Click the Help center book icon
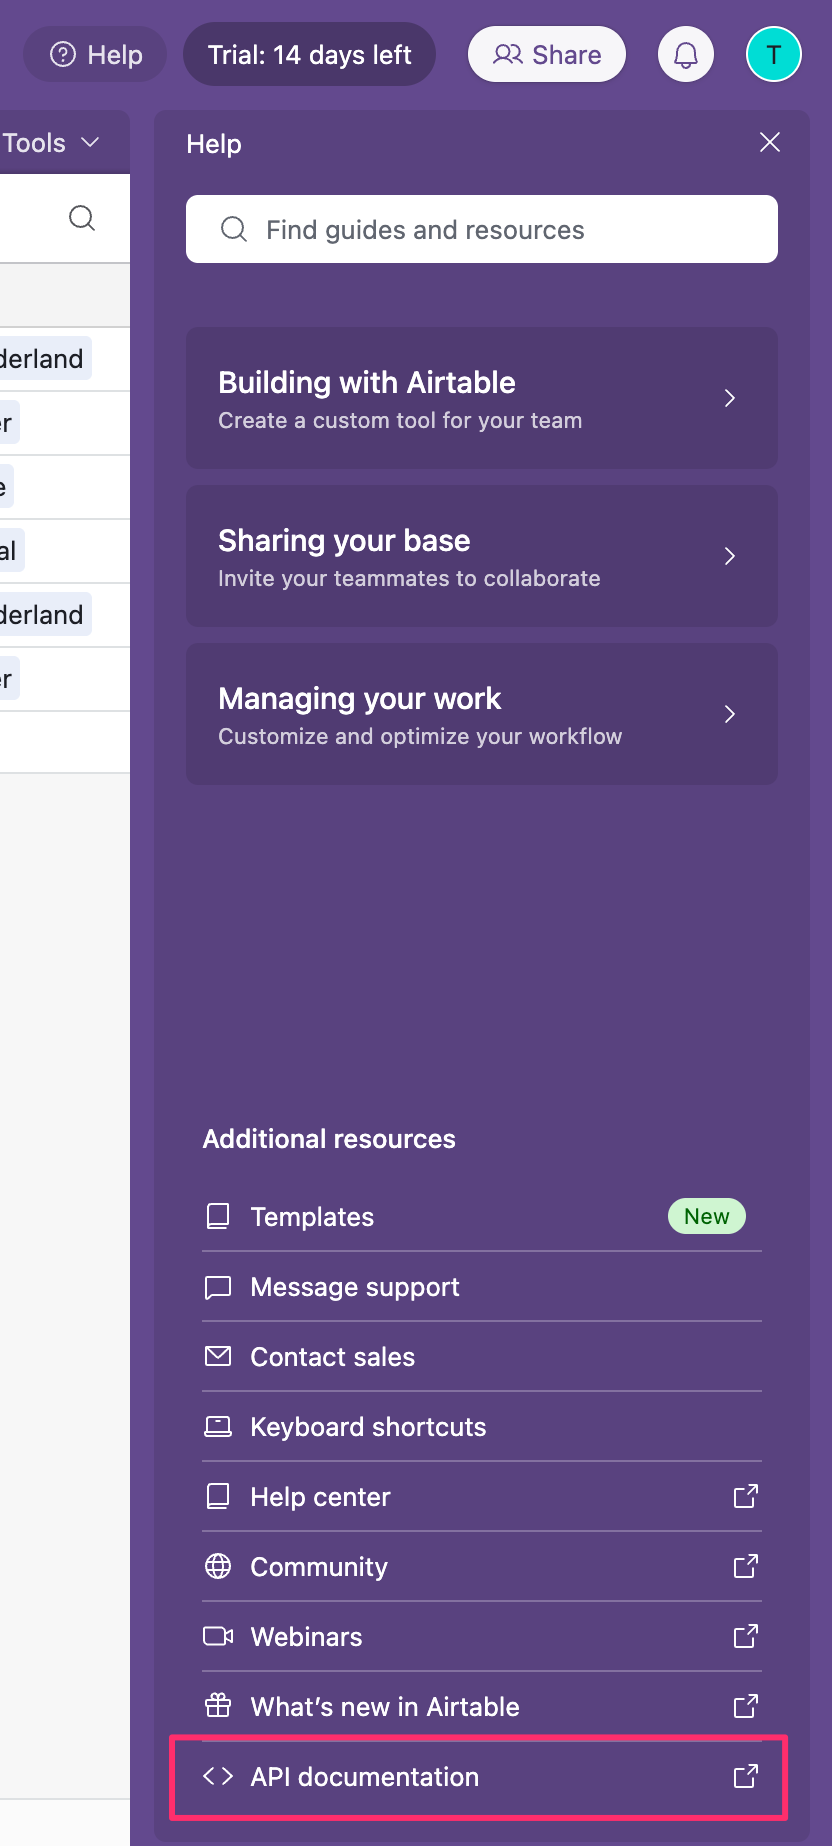Viewport: 832px width, 1846px height. 218,1496
